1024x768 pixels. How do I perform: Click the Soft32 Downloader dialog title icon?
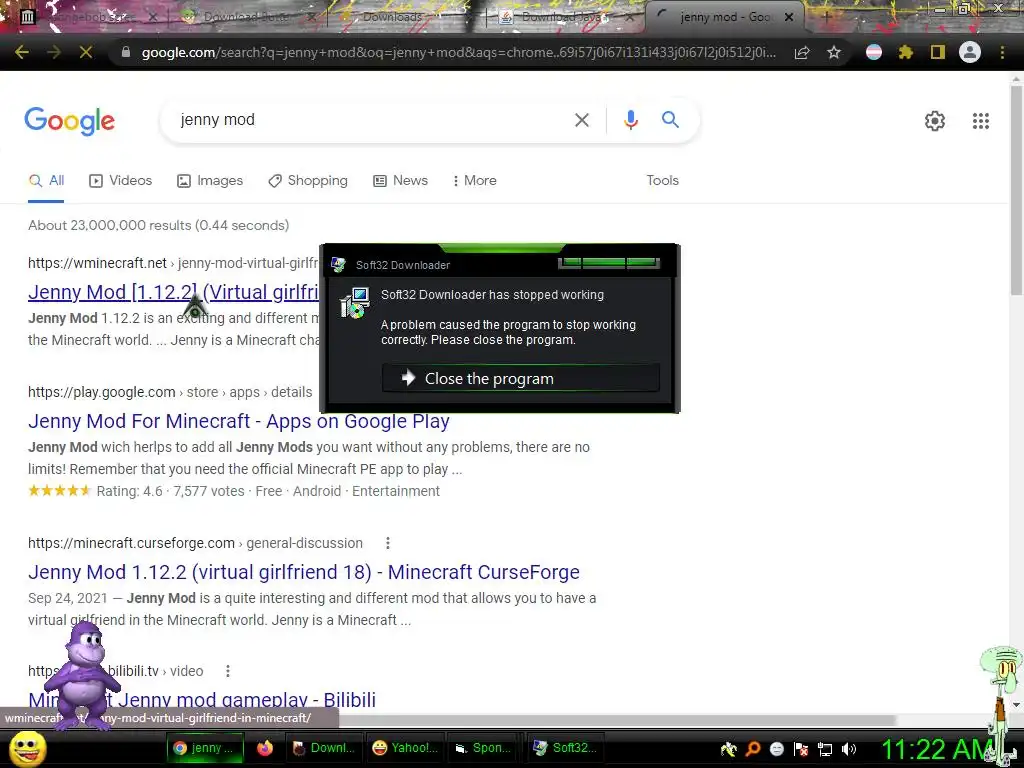click(338, 264)
